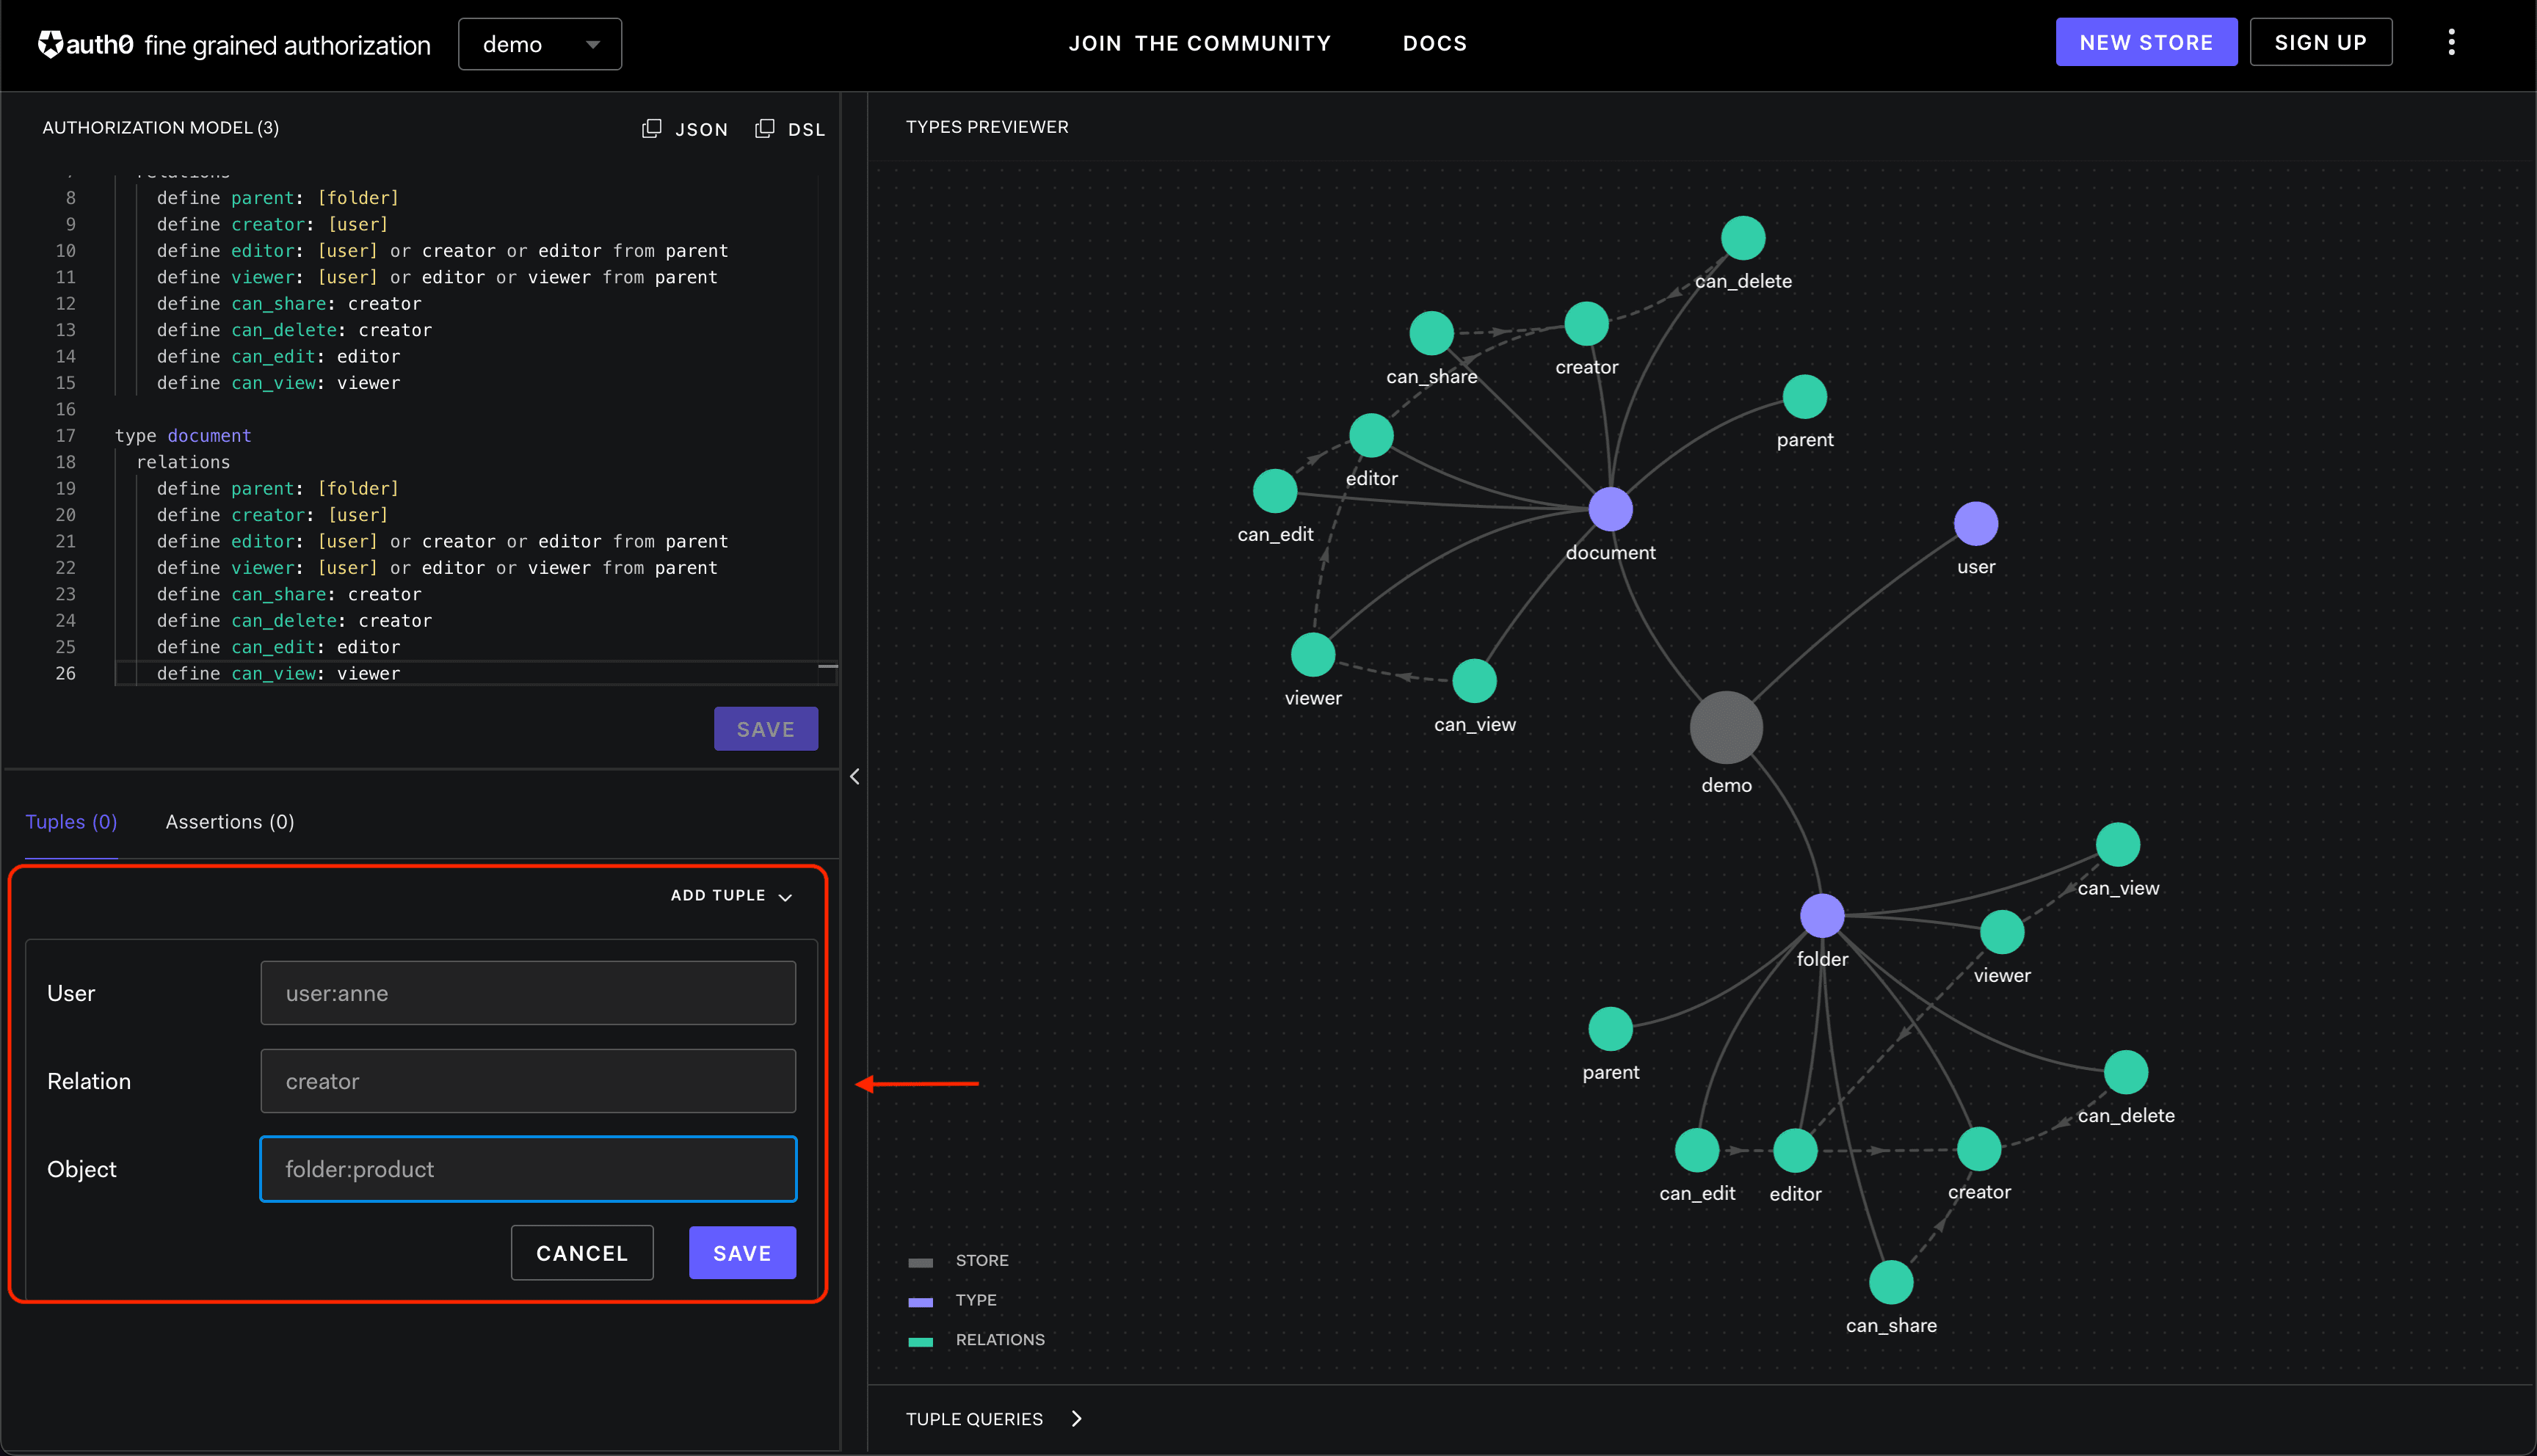Click line 14 'define can_edit: editor'
The height and width of the screenshot is (1456, 2537).
tap(278, 357)
